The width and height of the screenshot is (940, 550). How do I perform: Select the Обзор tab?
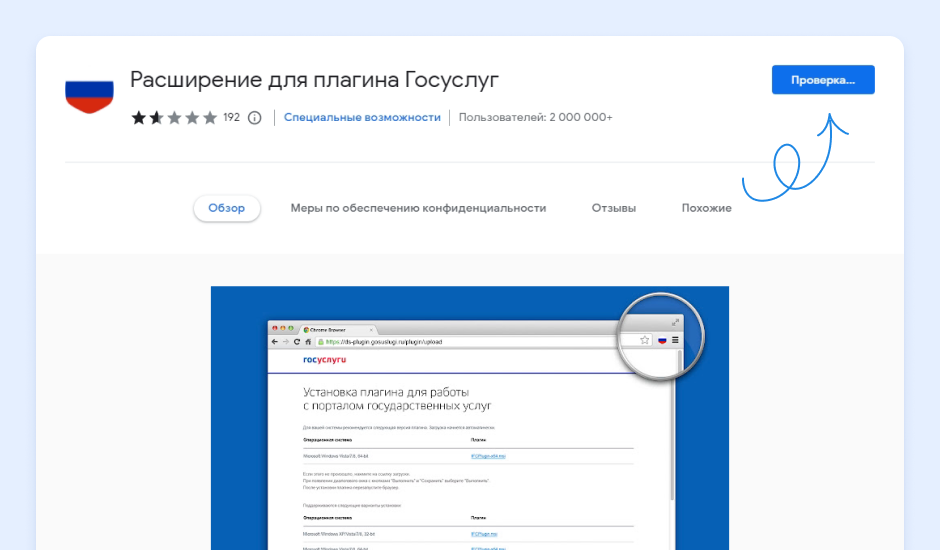[x=227, y=208]
